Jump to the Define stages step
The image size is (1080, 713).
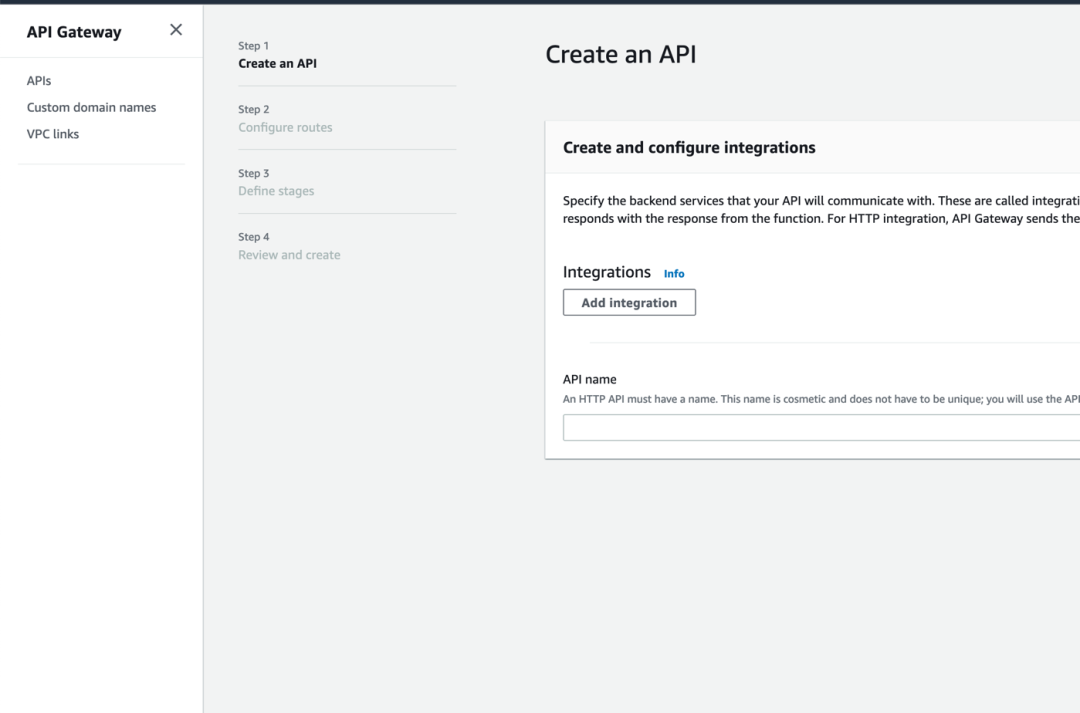click(276, 192)
